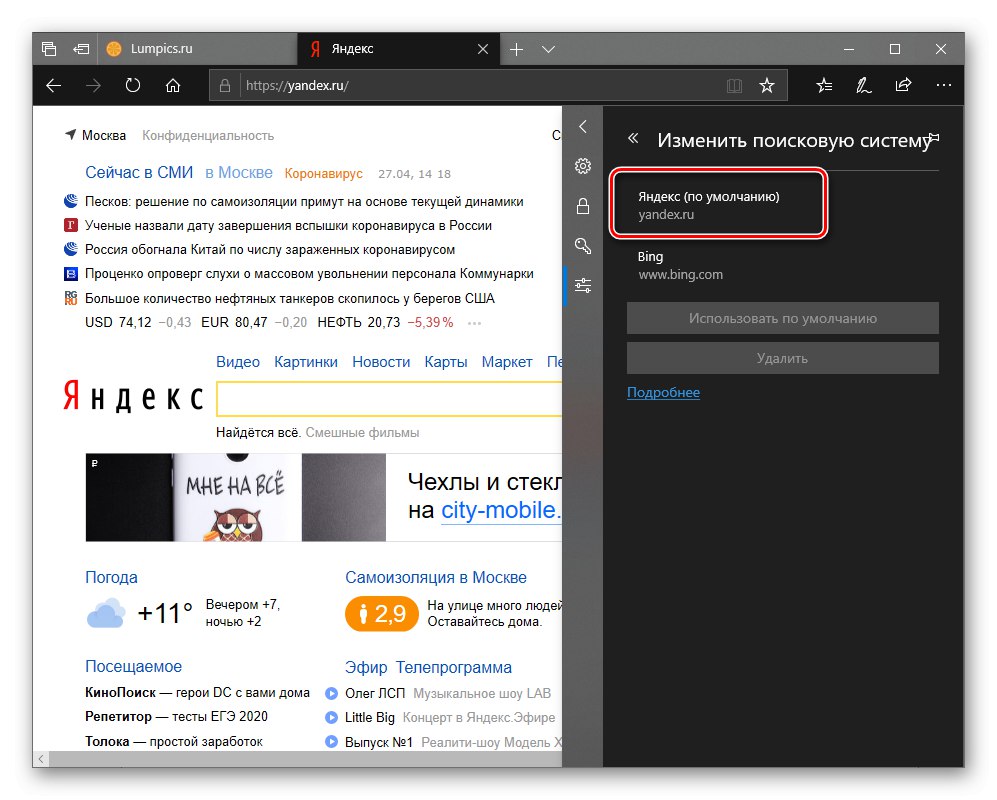Click the Удалить button
The width and height of the screenshot is (997, 800).
tap(782, 358)
